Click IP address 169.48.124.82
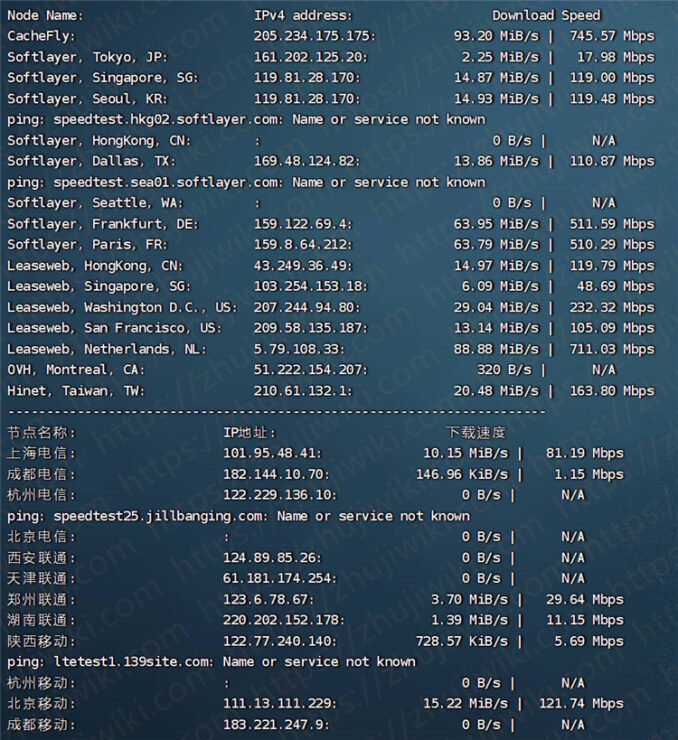The height and width of the screenshot is (740, 678). 307,161
